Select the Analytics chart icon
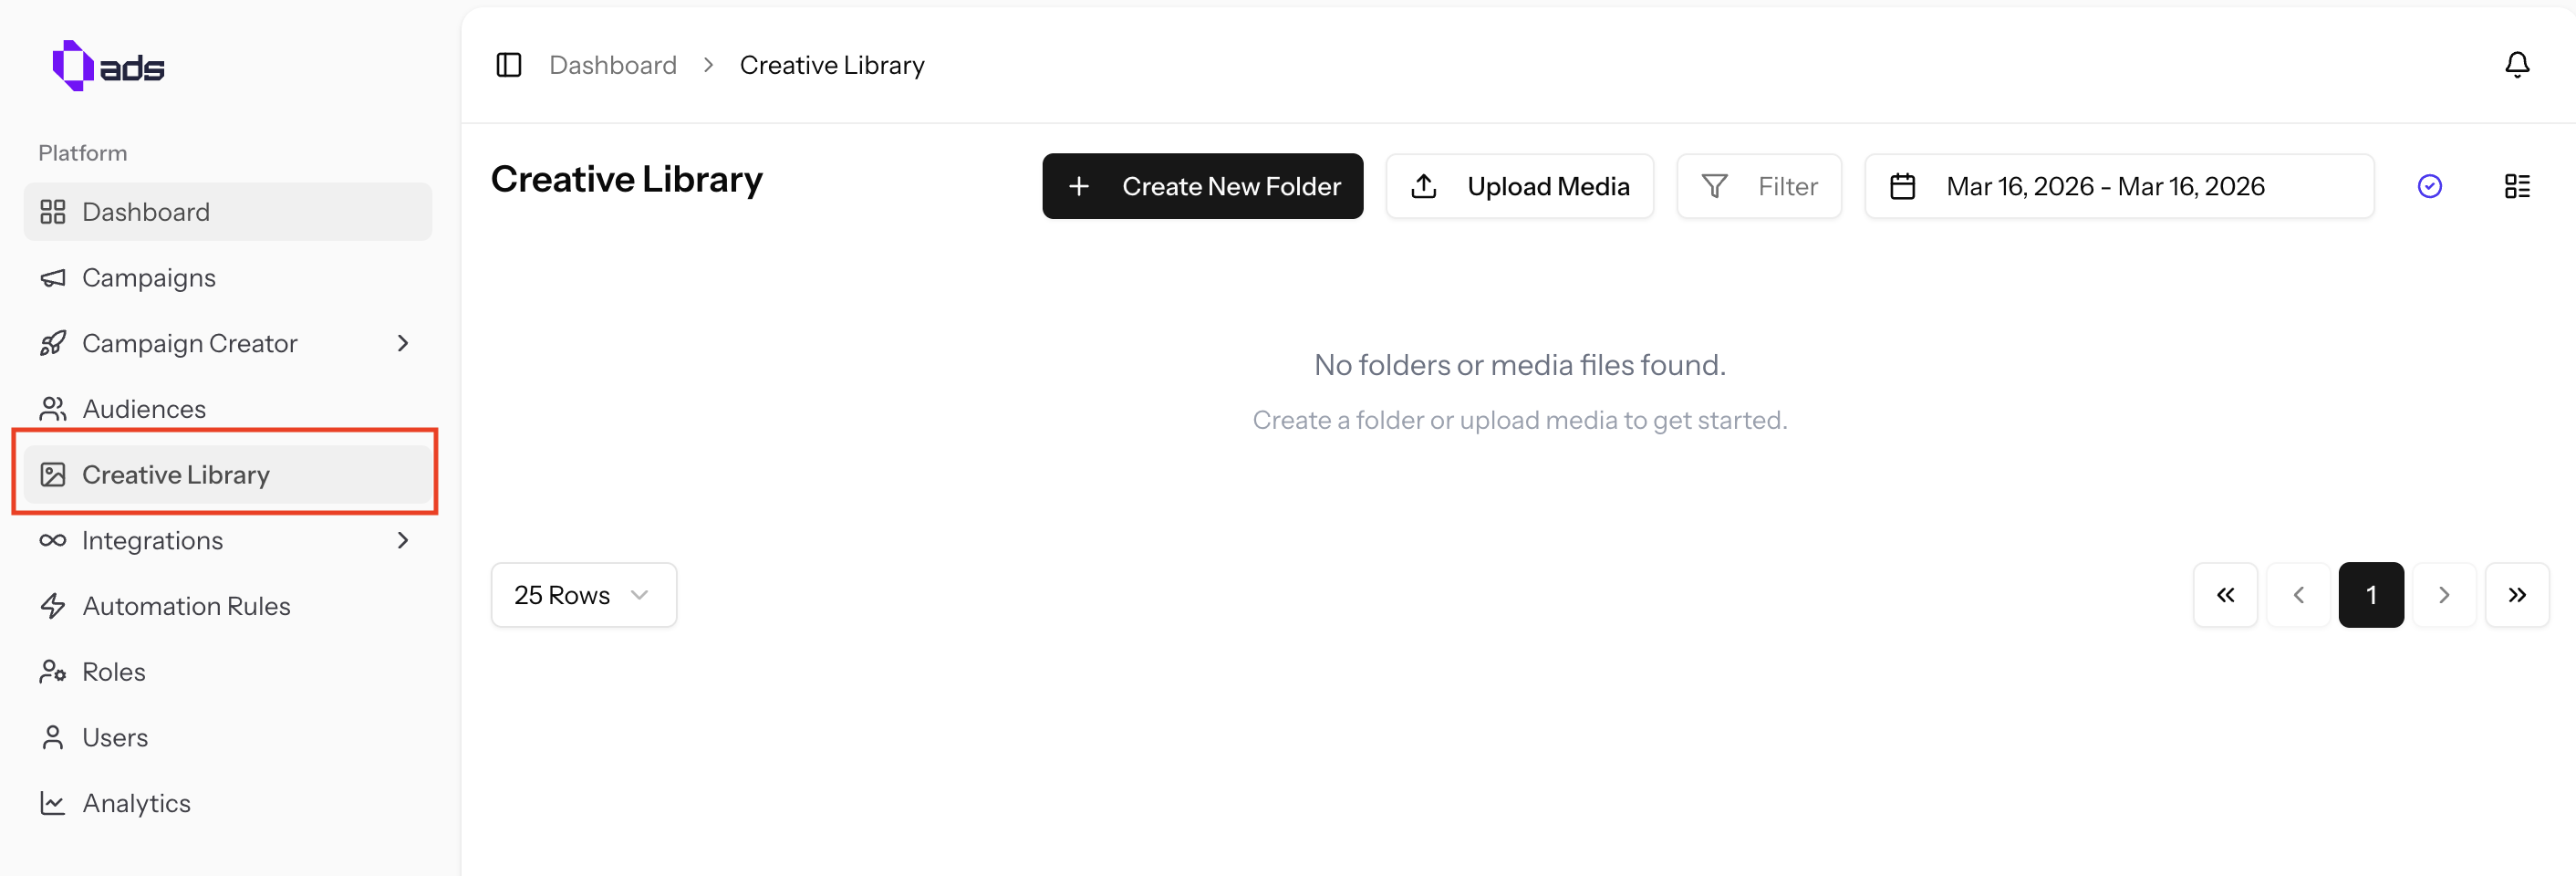The image size is (2576, 876). tap(53, 802)
